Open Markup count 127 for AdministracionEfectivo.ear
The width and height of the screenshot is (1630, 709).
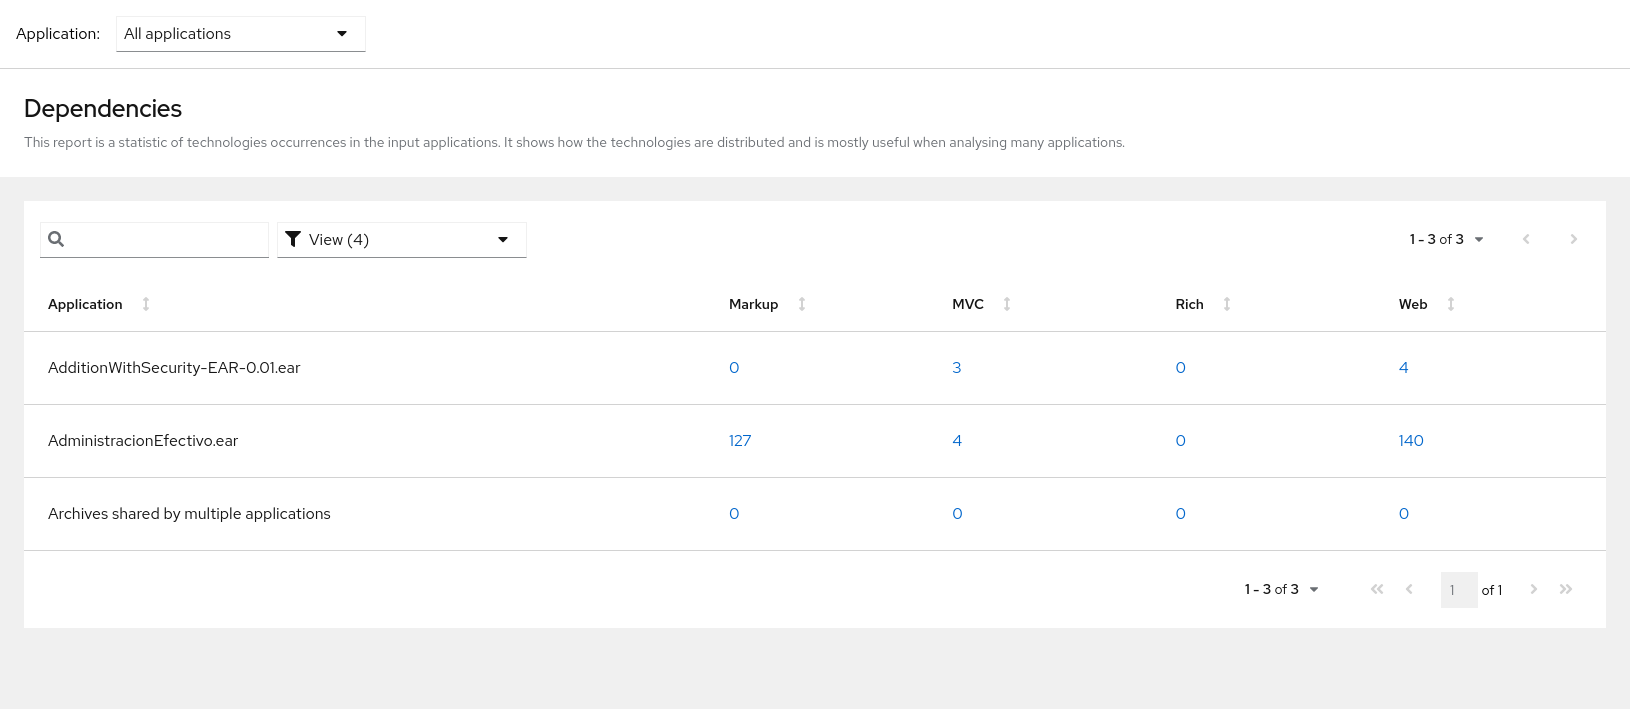(740, 441)
